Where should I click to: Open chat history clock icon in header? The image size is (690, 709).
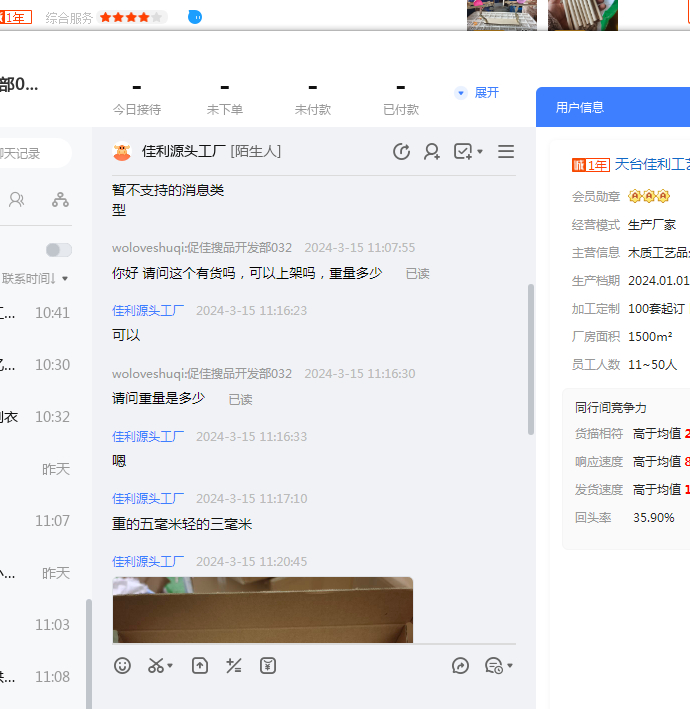tap(401, 151)
